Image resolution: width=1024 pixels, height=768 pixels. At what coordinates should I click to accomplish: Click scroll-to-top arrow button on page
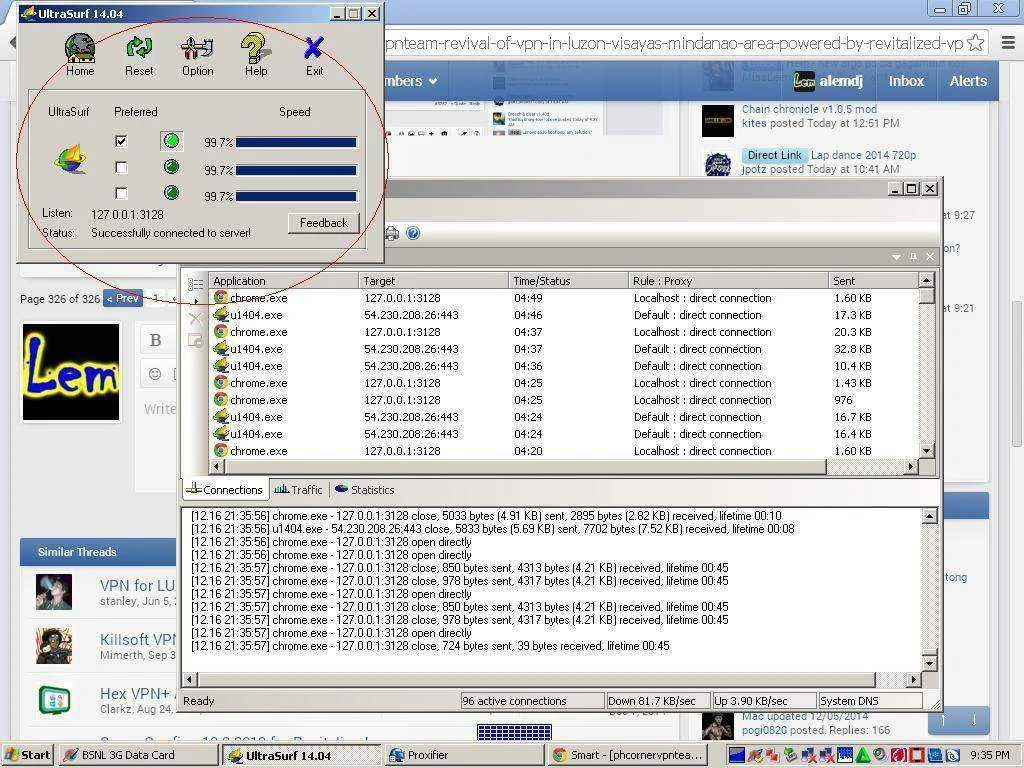click(x=943, y=720)
